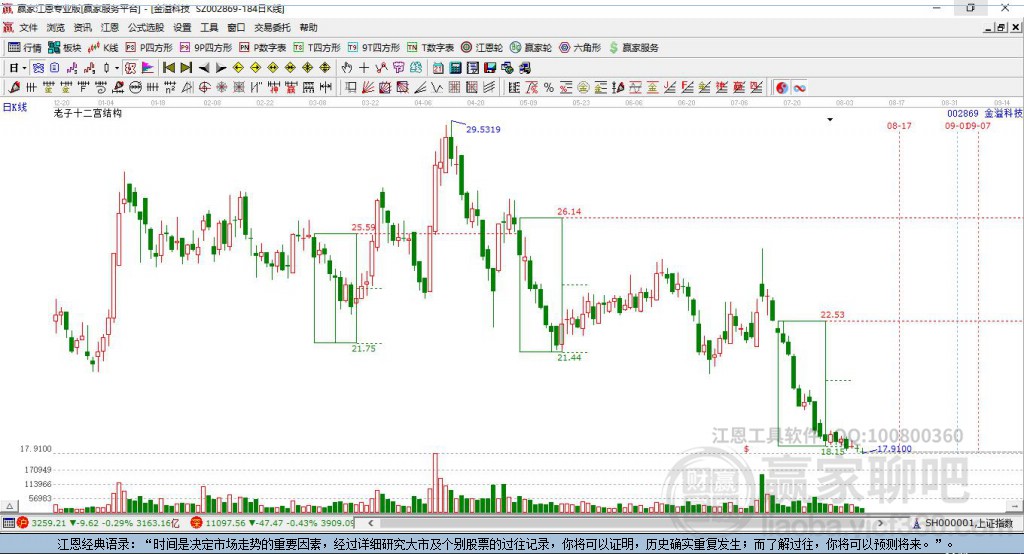
Task: Open the 工具 menu
Action: [x=209, y=27]
